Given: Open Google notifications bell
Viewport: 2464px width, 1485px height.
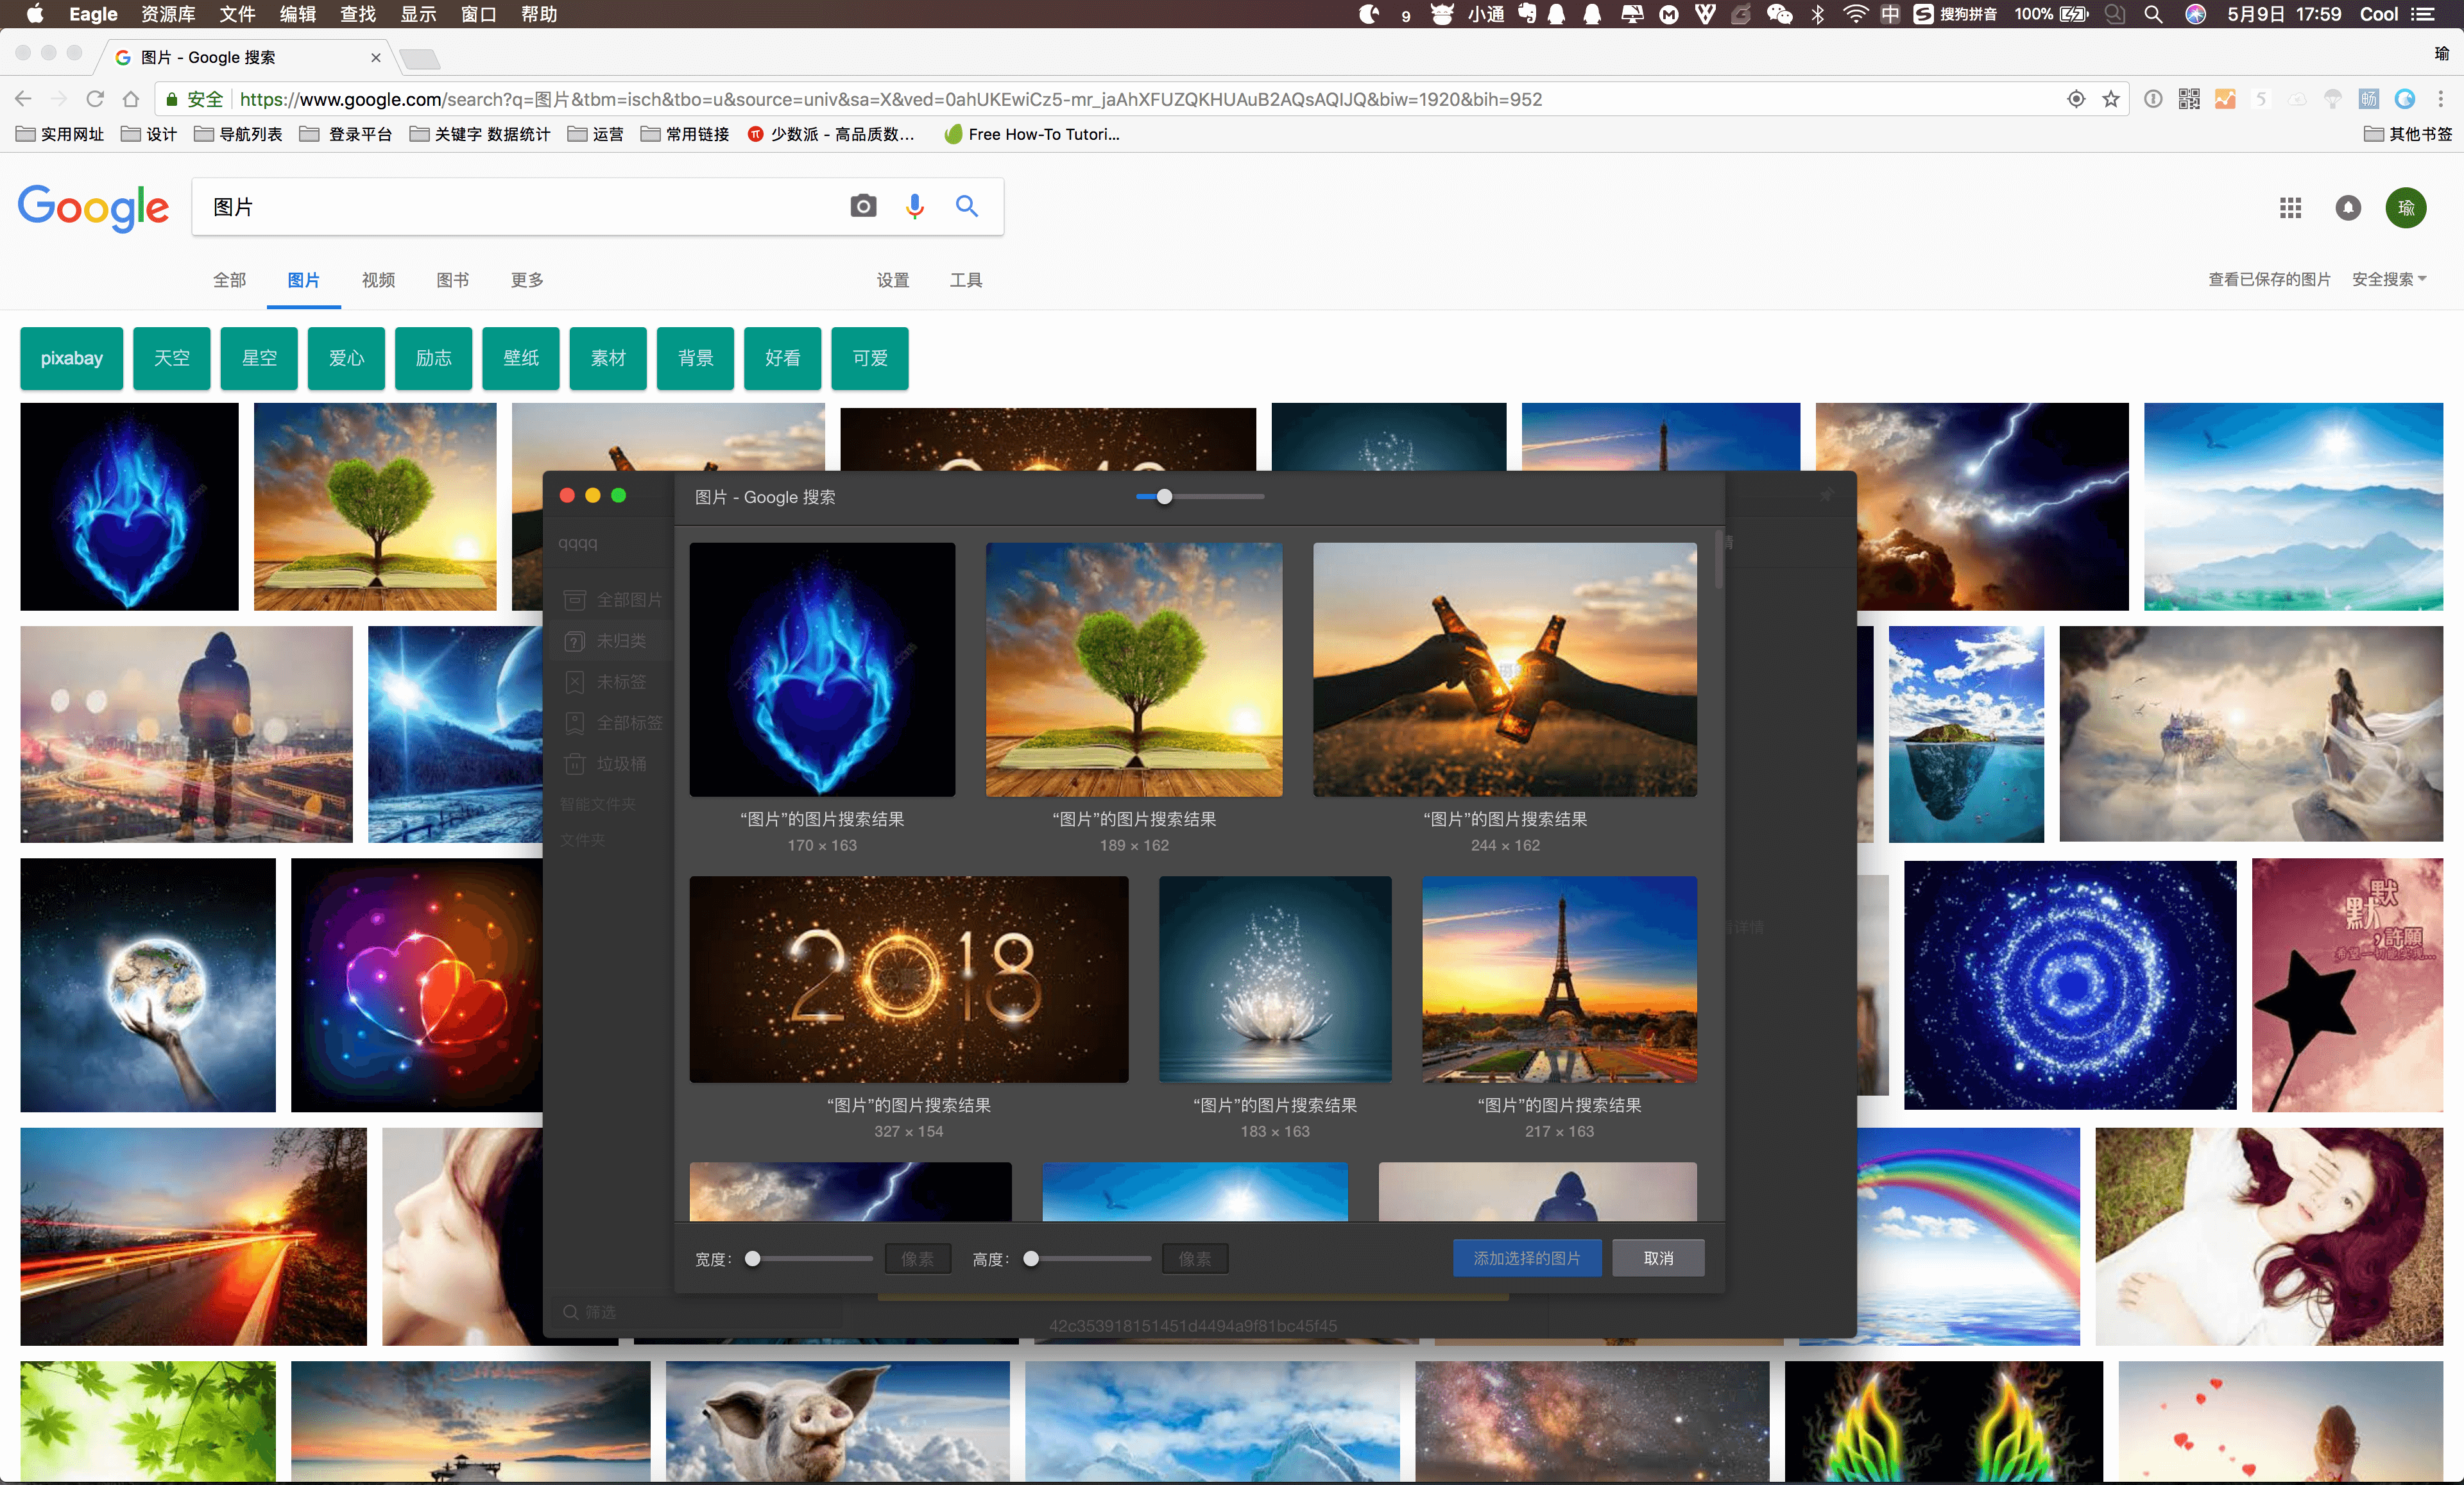Looking at the screenshot, I should pyautogui.click(x=2348, y=208).
